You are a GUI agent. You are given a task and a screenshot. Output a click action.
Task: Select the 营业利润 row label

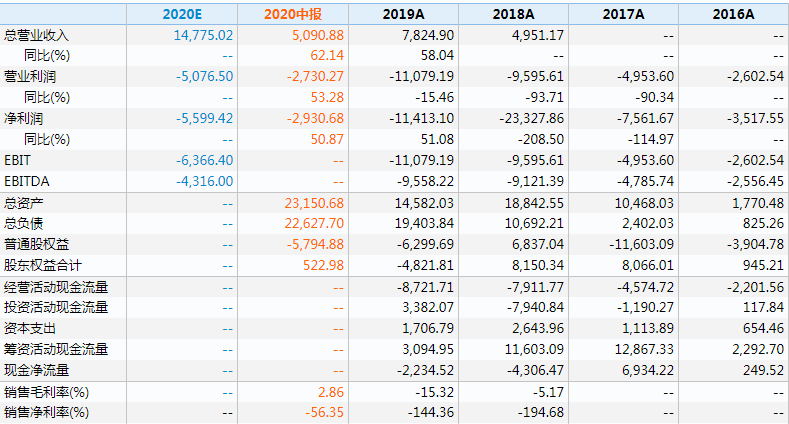pyautogui.click(x=30, y=76)
